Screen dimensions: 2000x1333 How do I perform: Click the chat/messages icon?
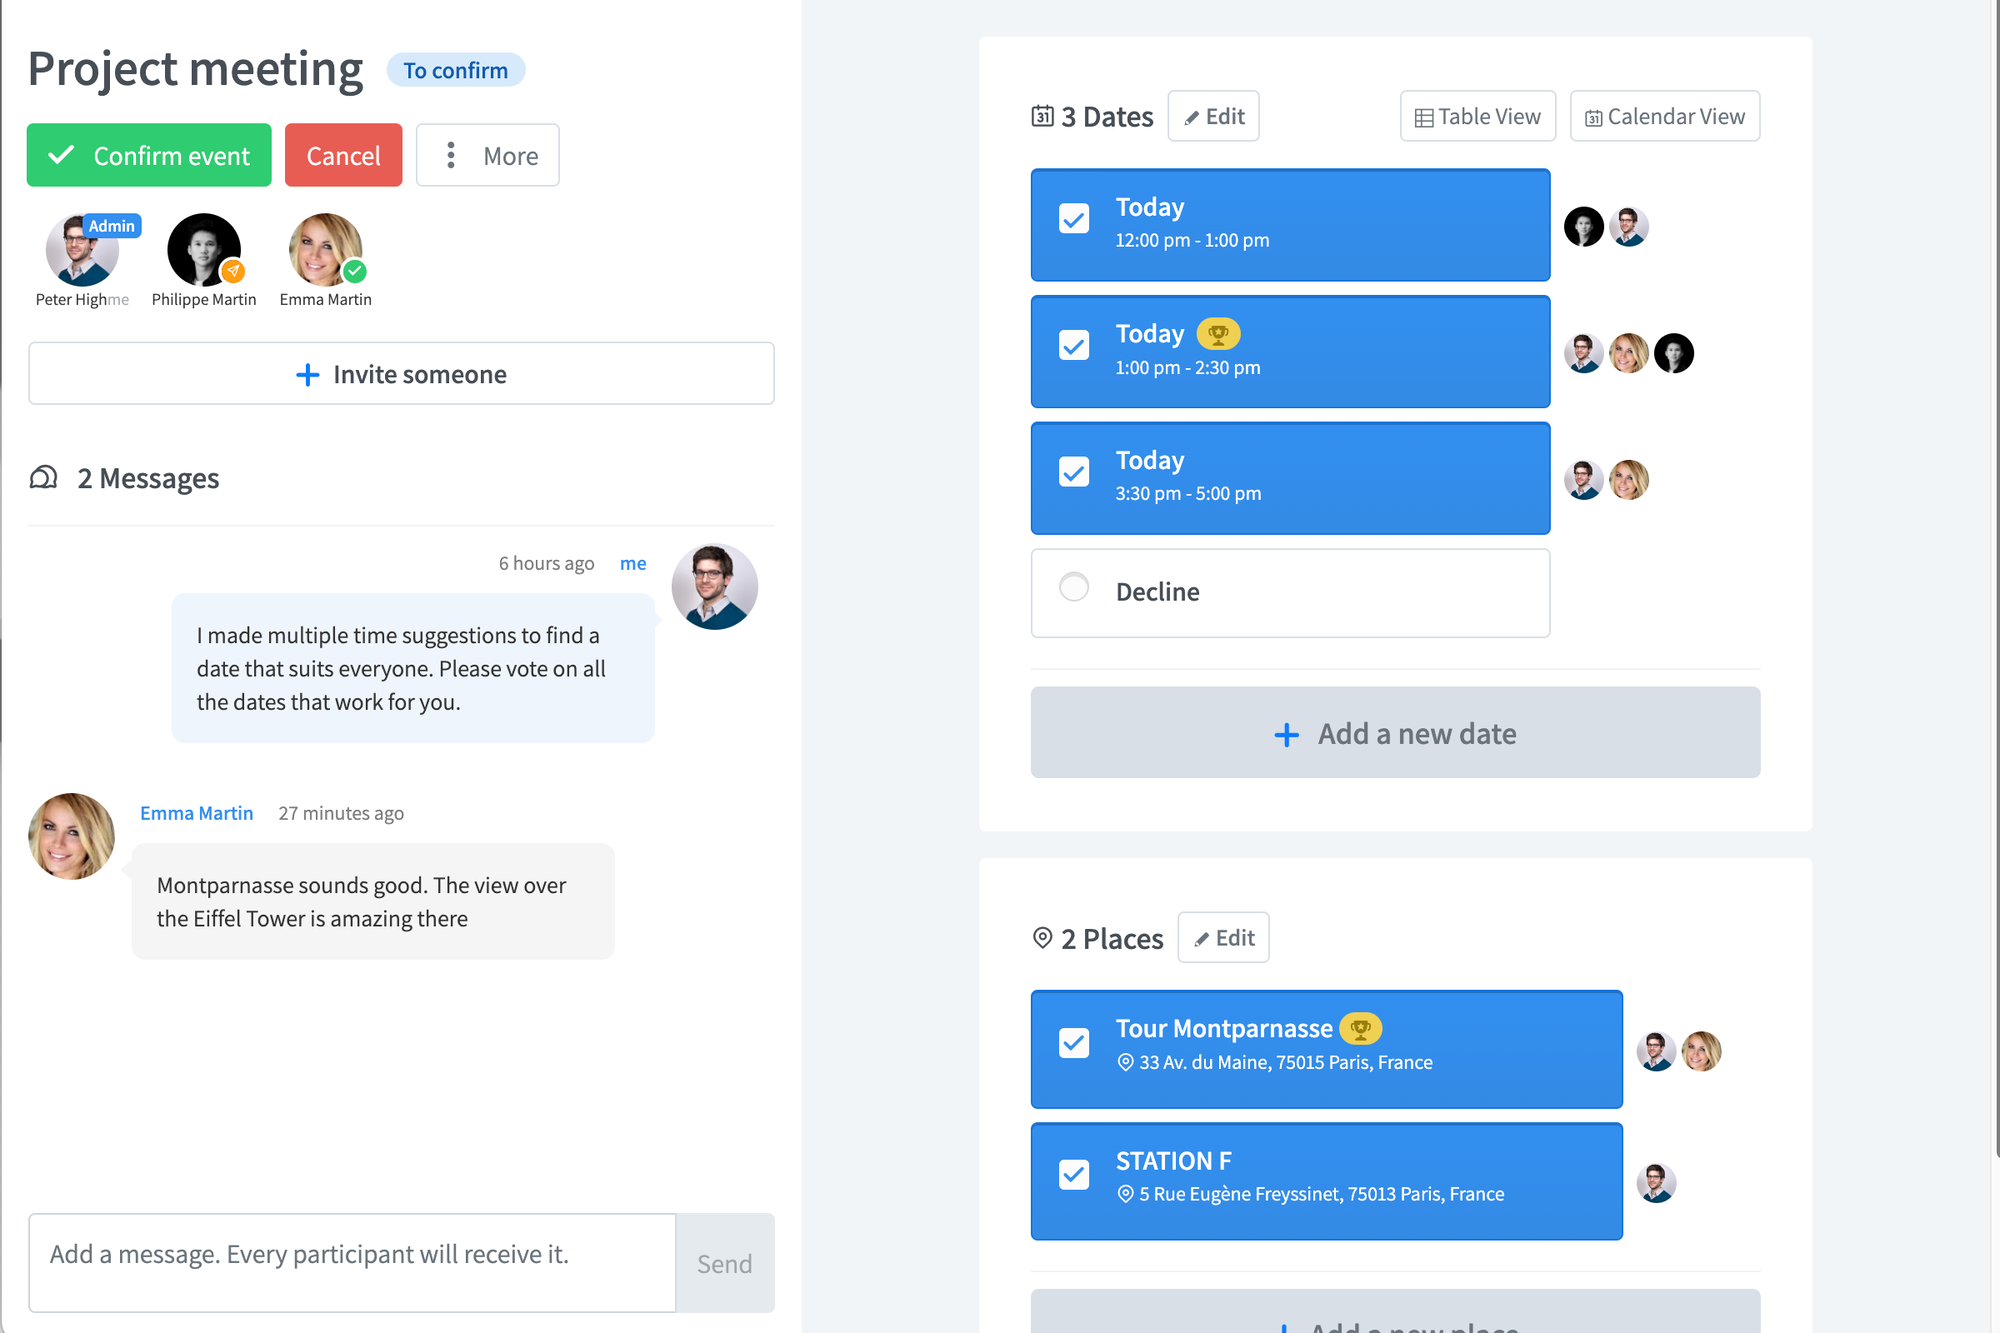coord(45,478)
